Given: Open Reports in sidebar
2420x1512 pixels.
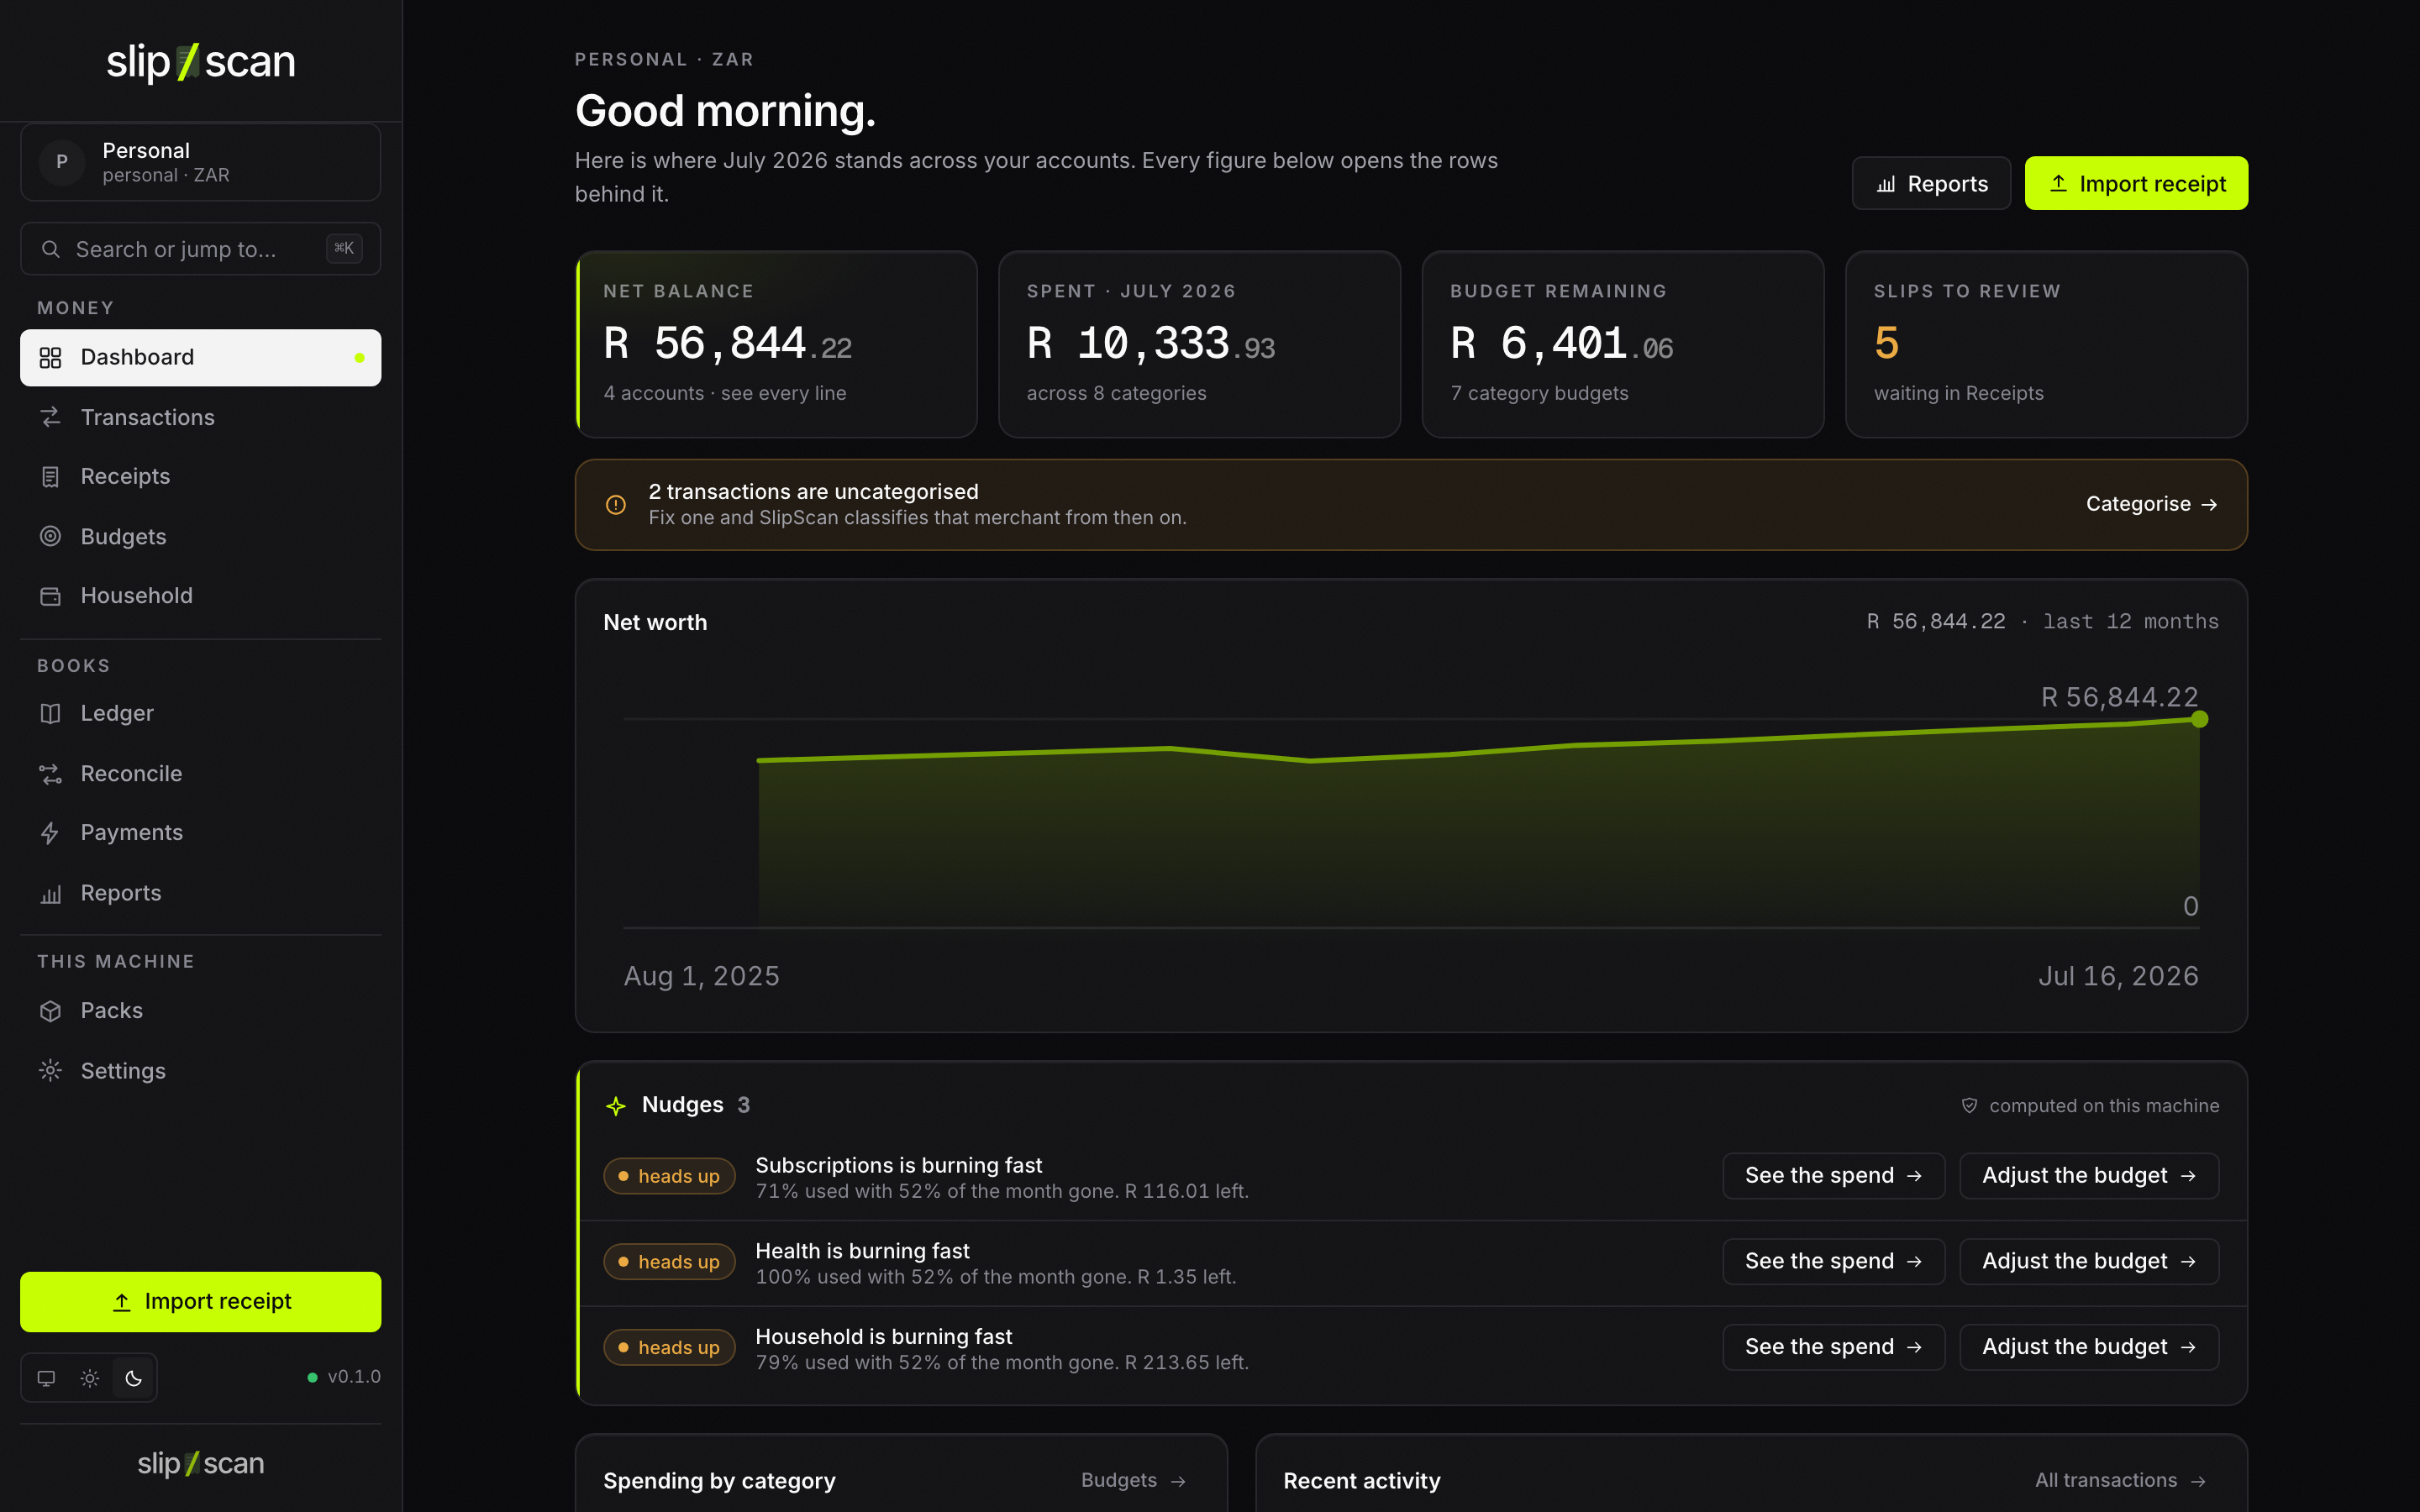Looking at the screenshot, I should pyautogui.click(x=200, y=892).
